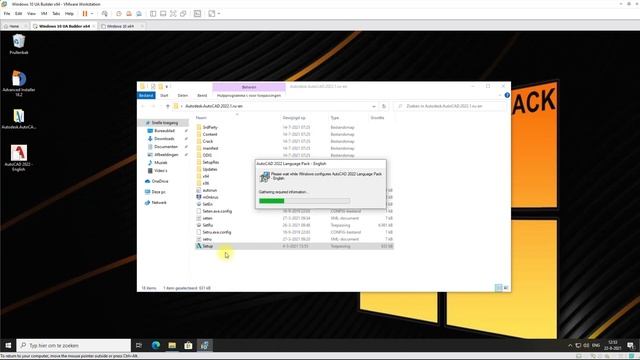Open snapshot manager icon
640x360 pixels.
tap(139, 13)
